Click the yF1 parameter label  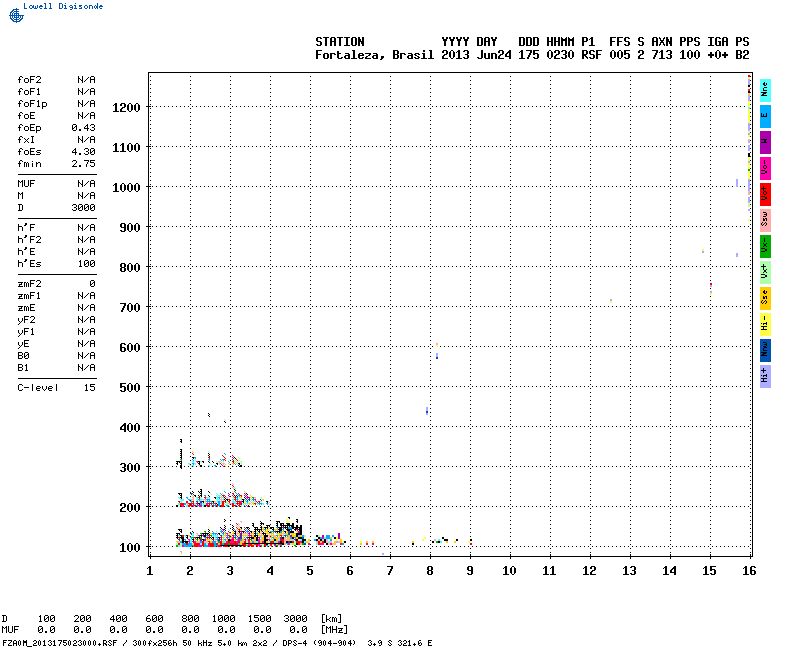26,332
